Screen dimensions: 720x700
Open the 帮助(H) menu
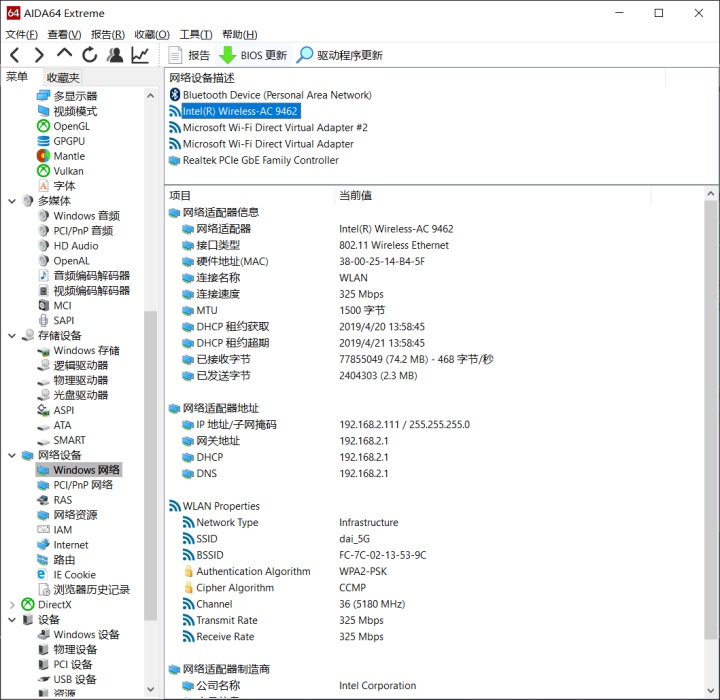[x=240, y=34]
